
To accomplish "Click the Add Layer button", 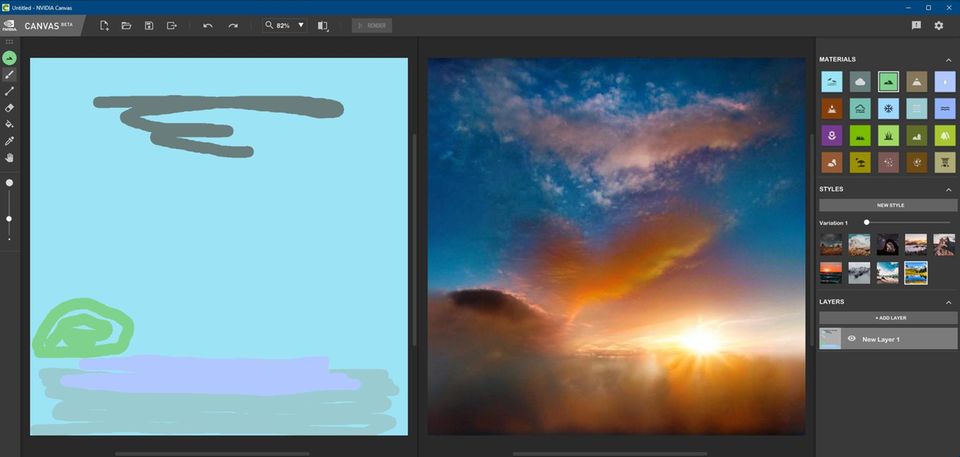I will (888, 318).
